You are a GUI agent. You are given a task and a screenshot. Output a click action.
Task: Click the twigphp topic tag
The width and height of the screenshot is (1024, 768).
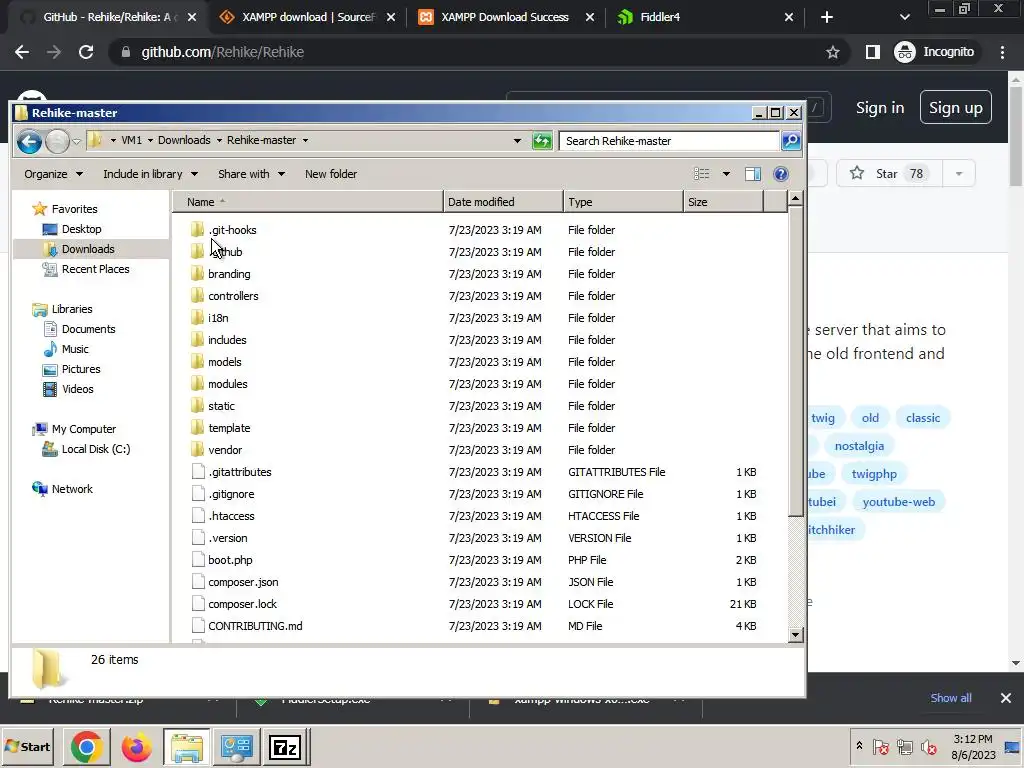[874, 474]
